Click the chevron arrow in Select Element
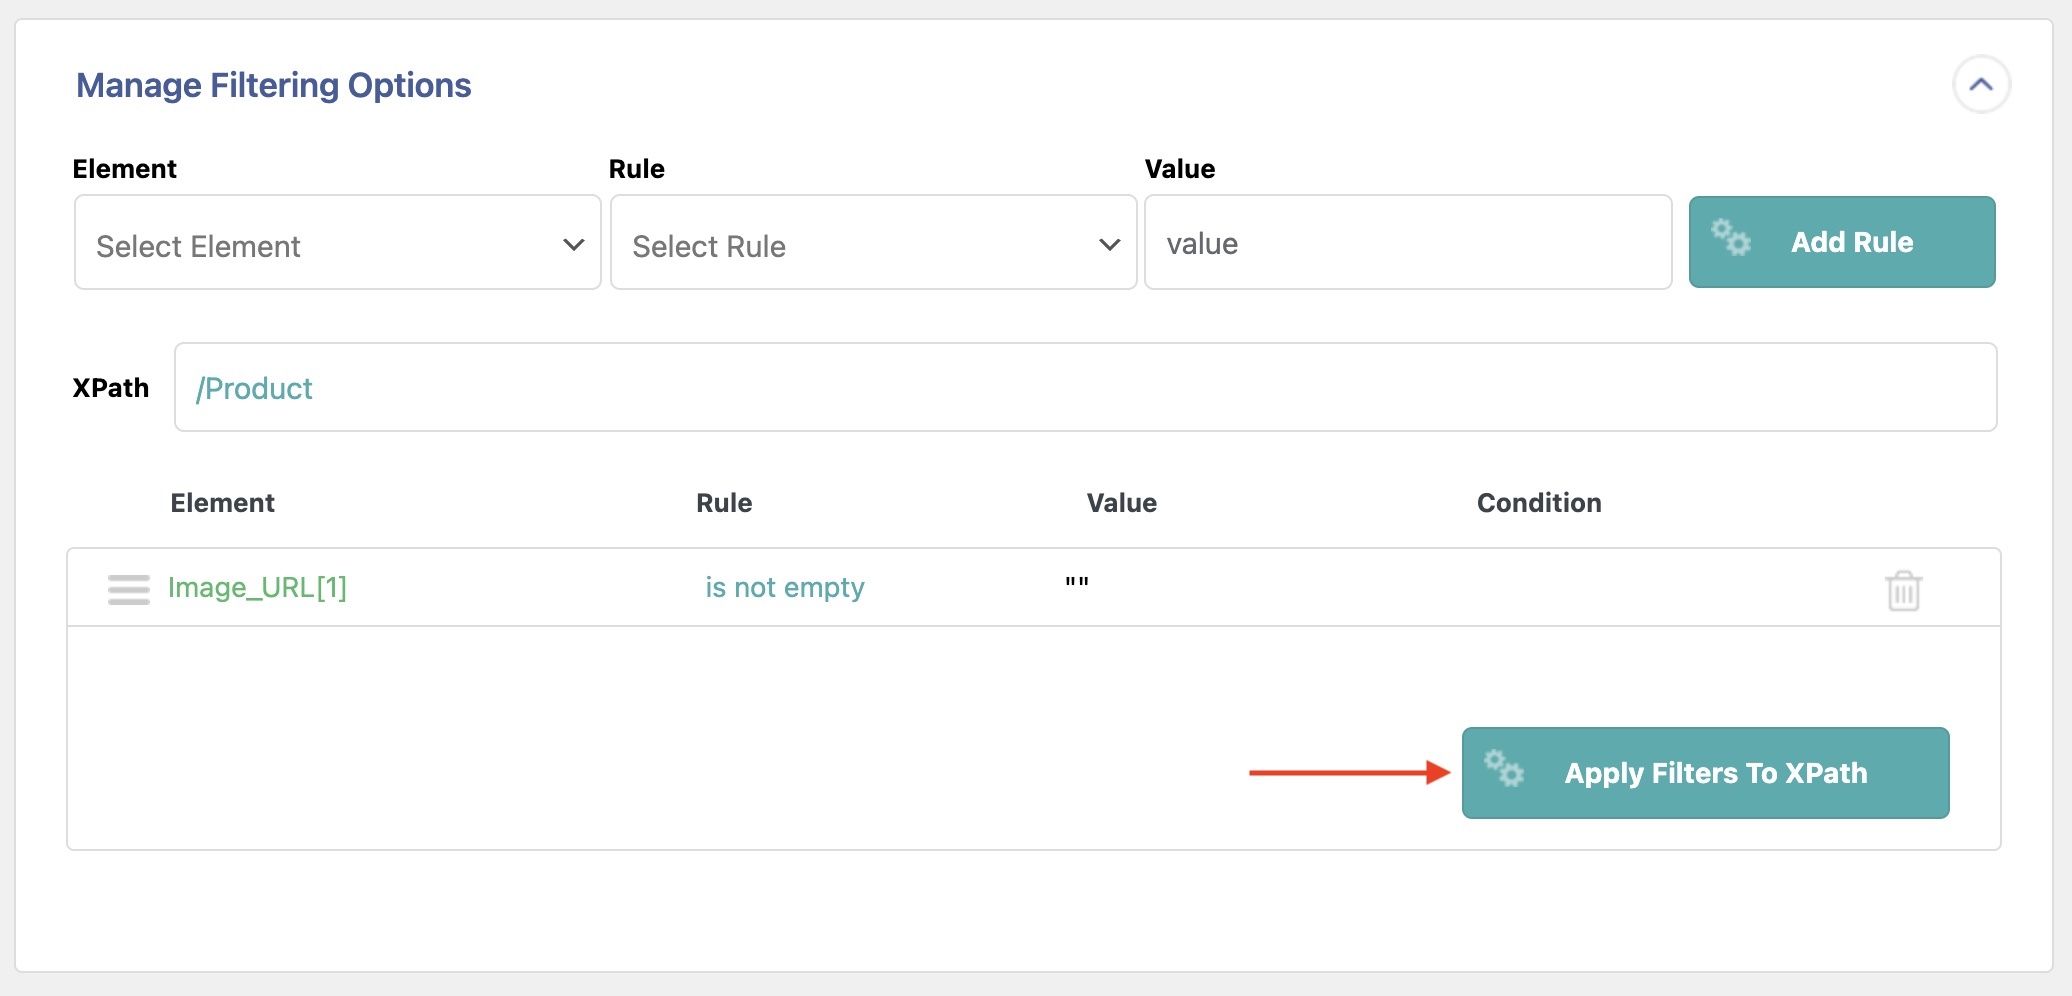 pos(573,245)
